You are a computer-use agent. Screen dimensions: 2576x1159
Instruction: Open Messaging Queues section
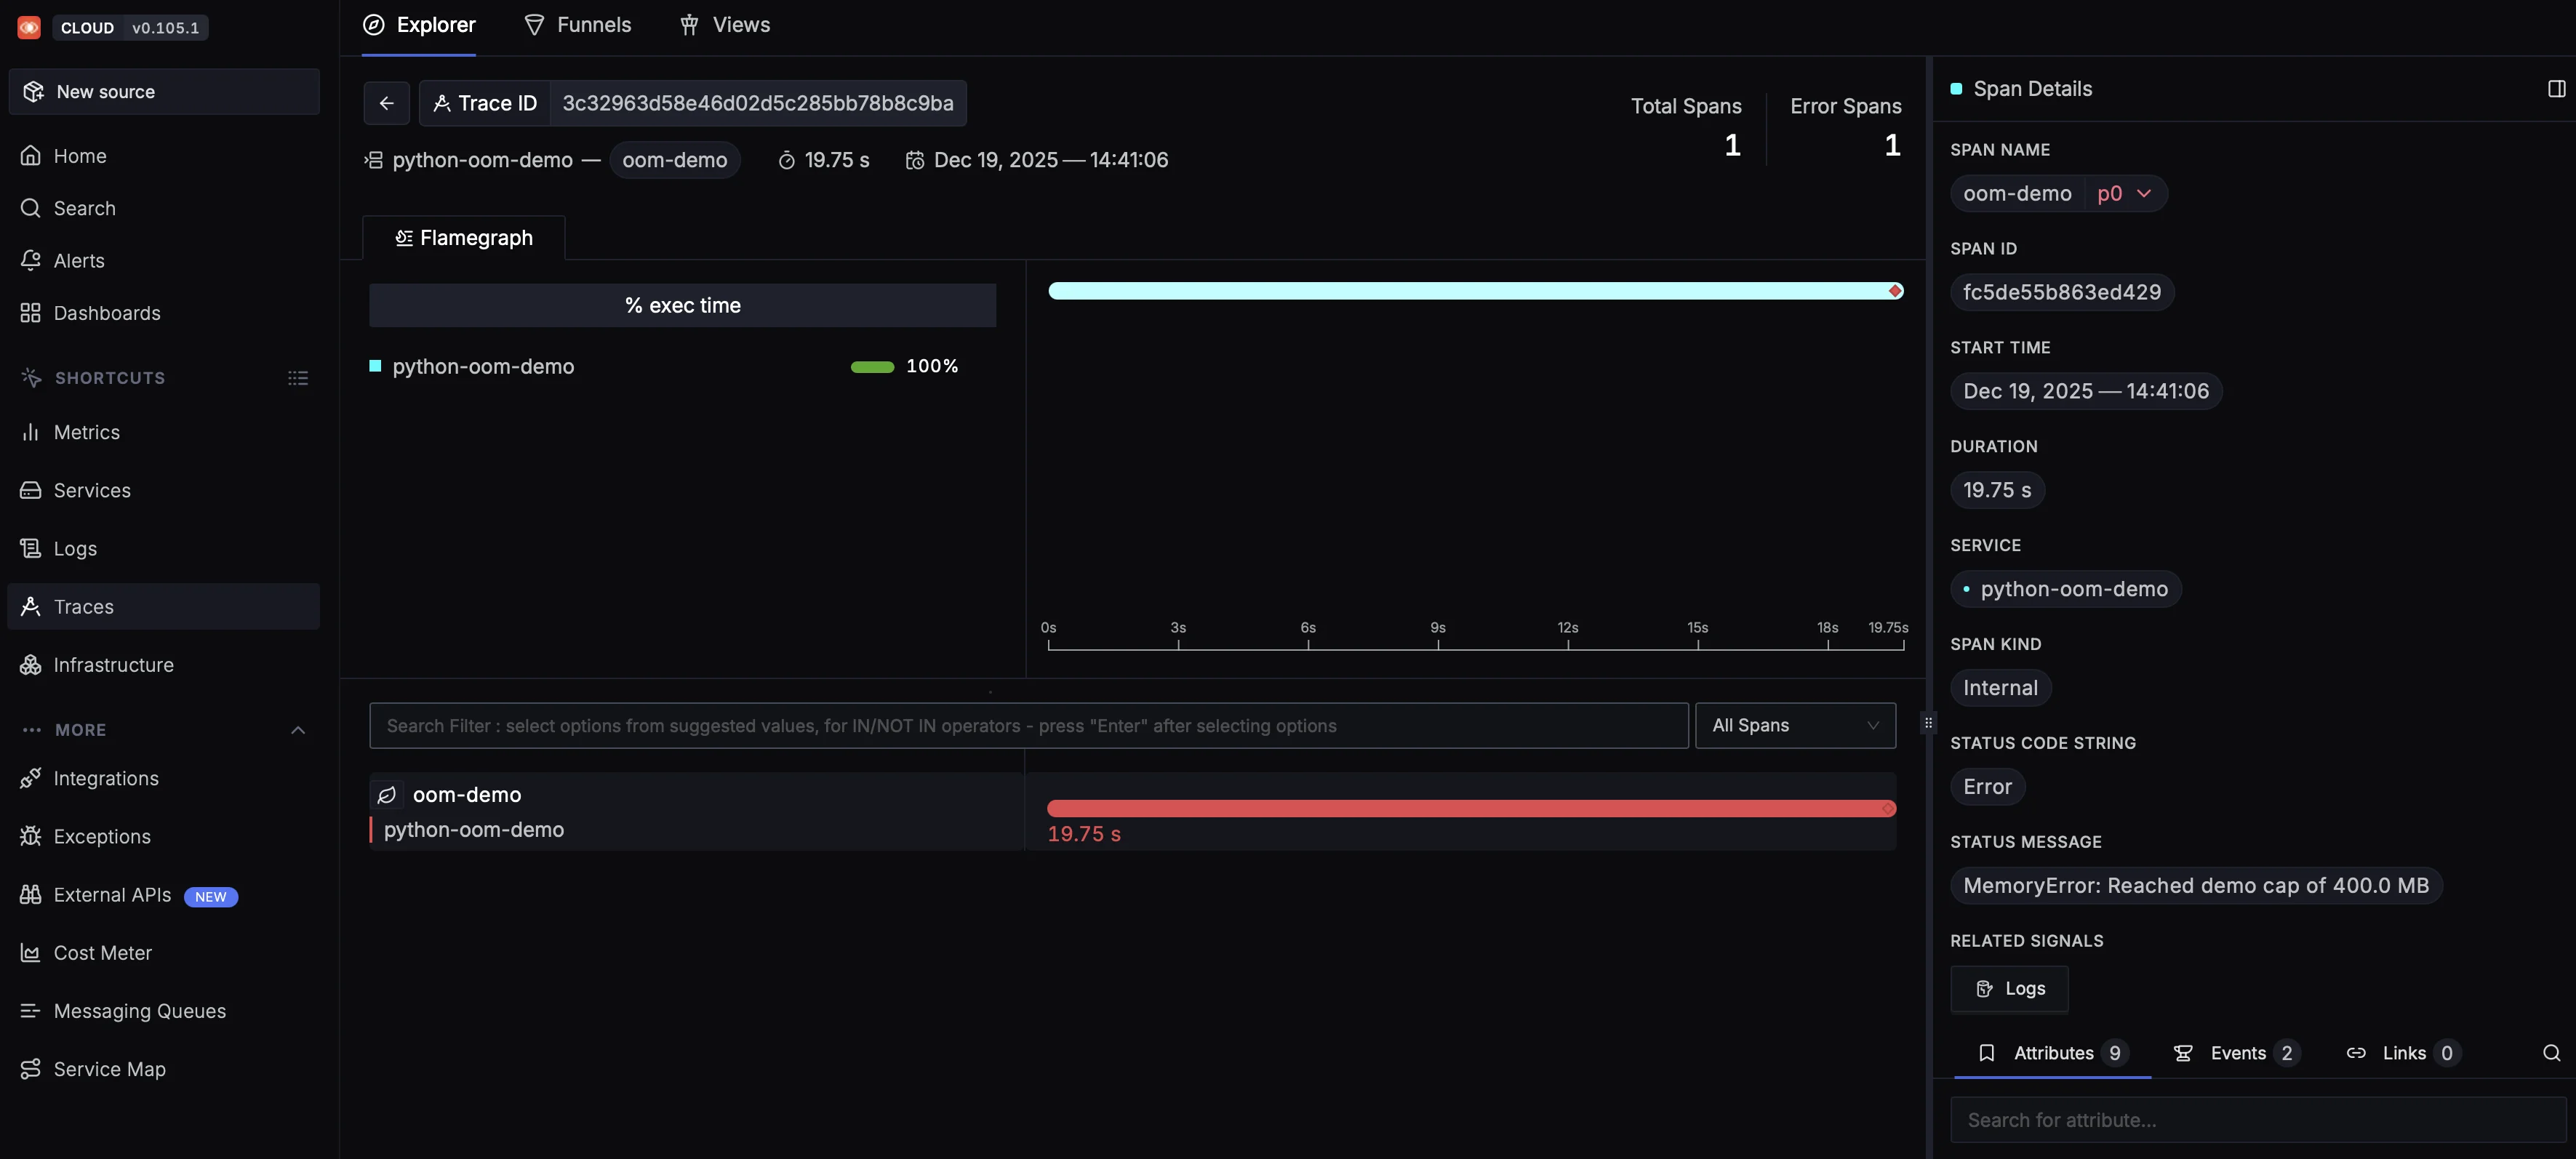139,1011
